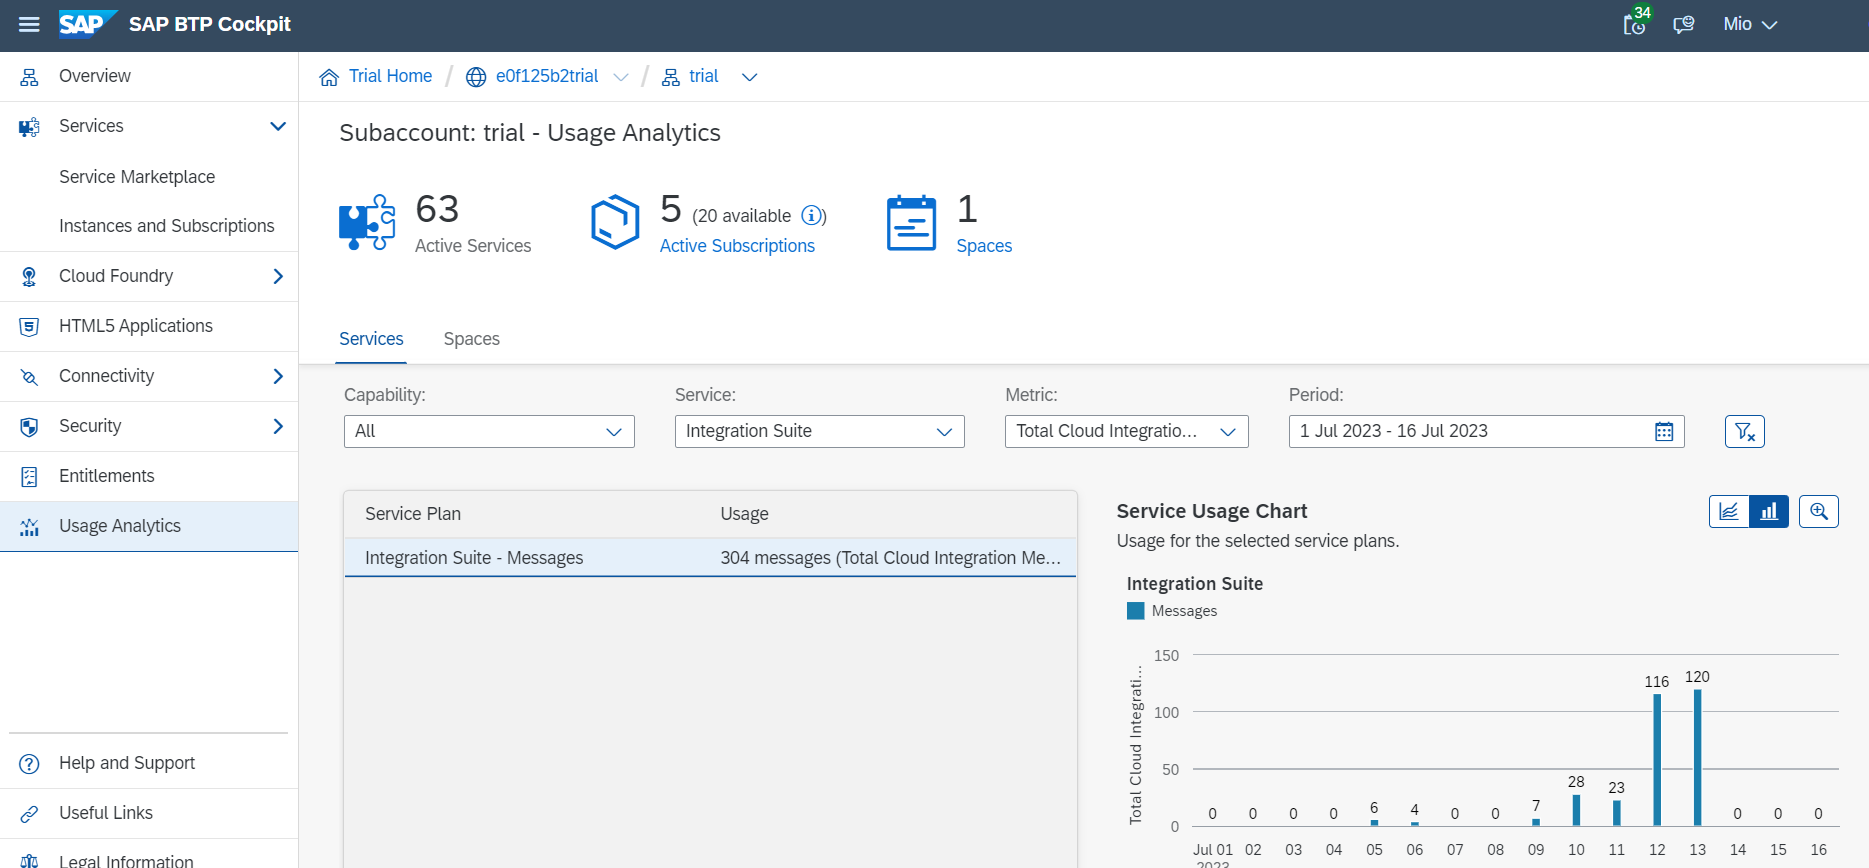The height and width of the screenshot is (868, 1869).
Task: Select Usage Analytics in the sidebar
Action: (x=149, y=526)
